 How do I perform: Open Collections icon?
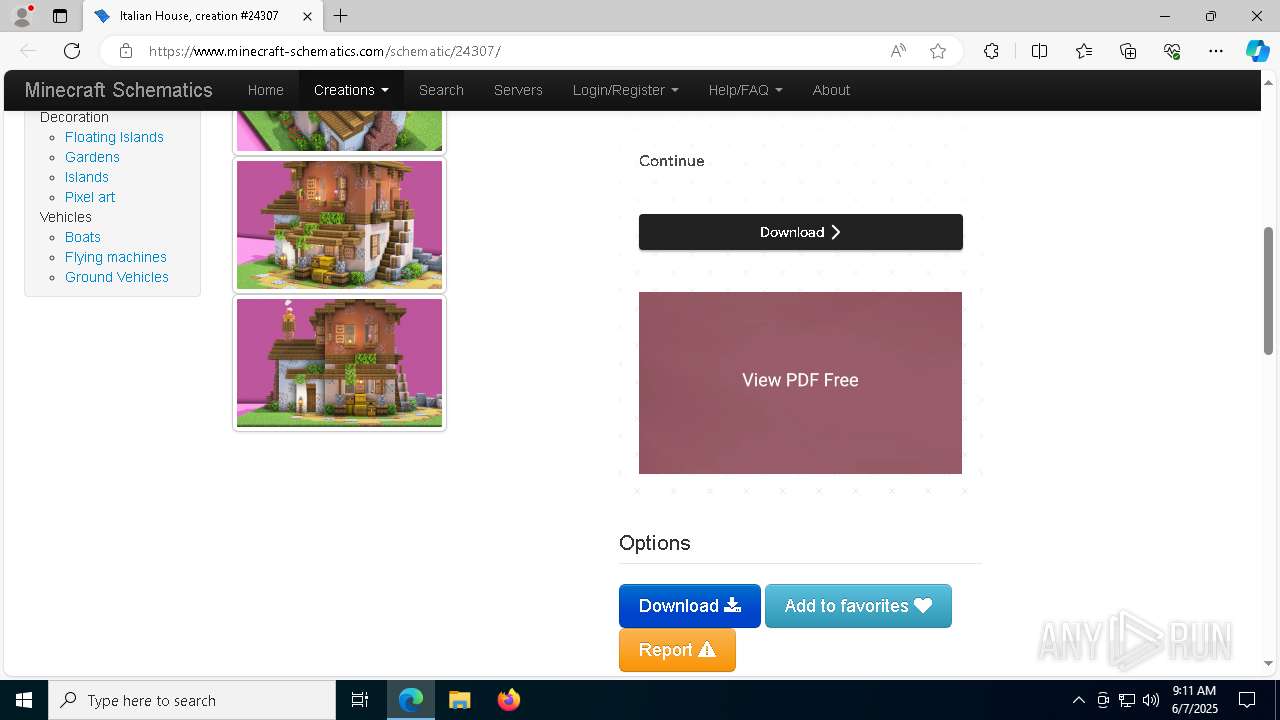click(1128, 51)
